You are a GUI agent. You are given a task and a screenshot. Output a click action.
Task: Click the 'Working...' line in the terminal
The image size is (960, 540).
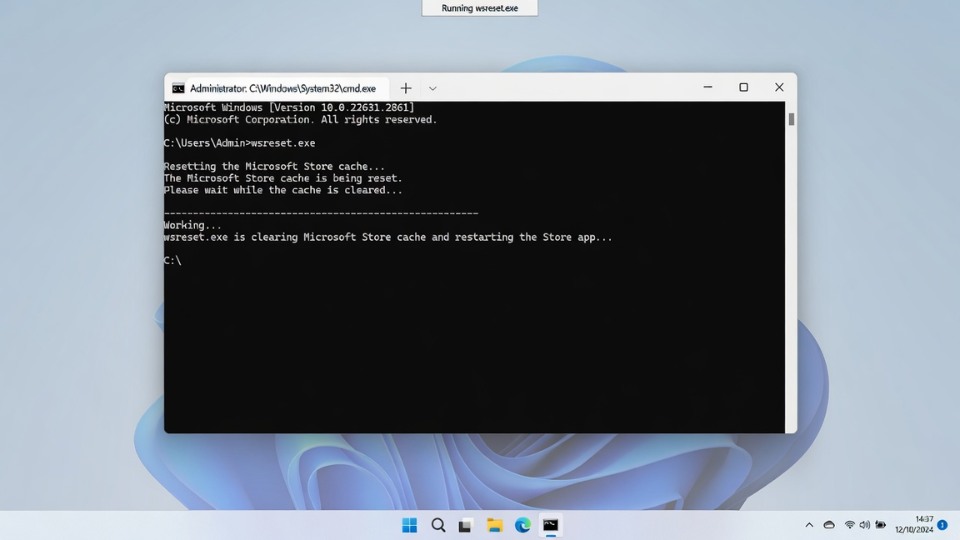(192, 225)
